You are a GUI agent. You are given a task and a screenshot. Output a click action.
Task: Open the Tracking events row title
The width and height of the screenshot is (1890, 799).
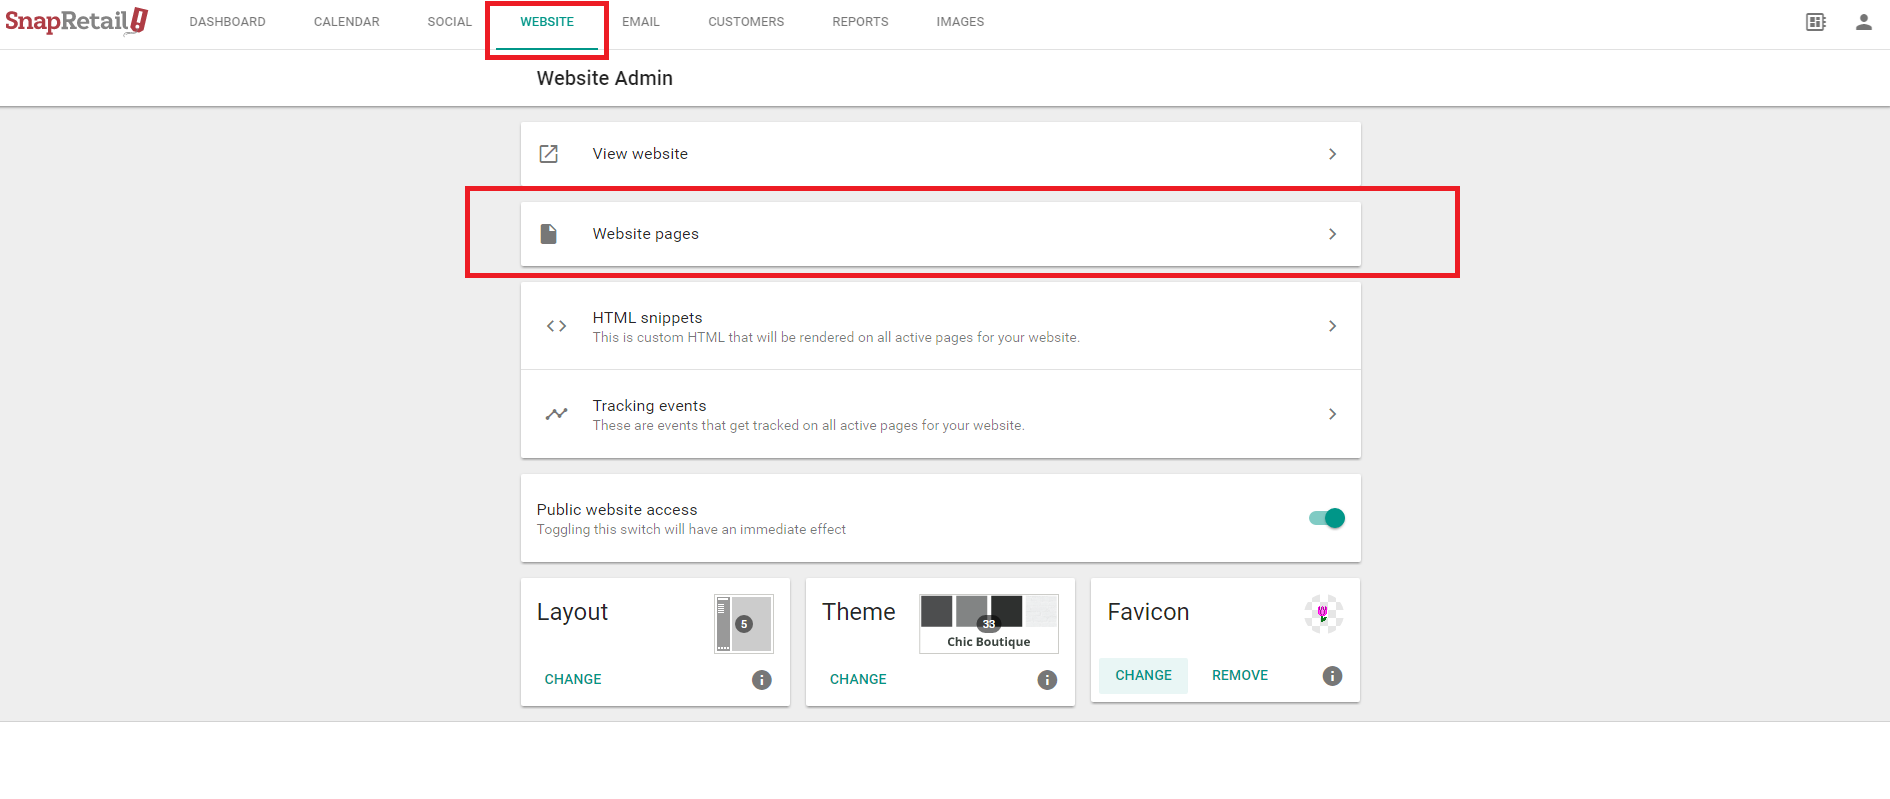(649, 406)
